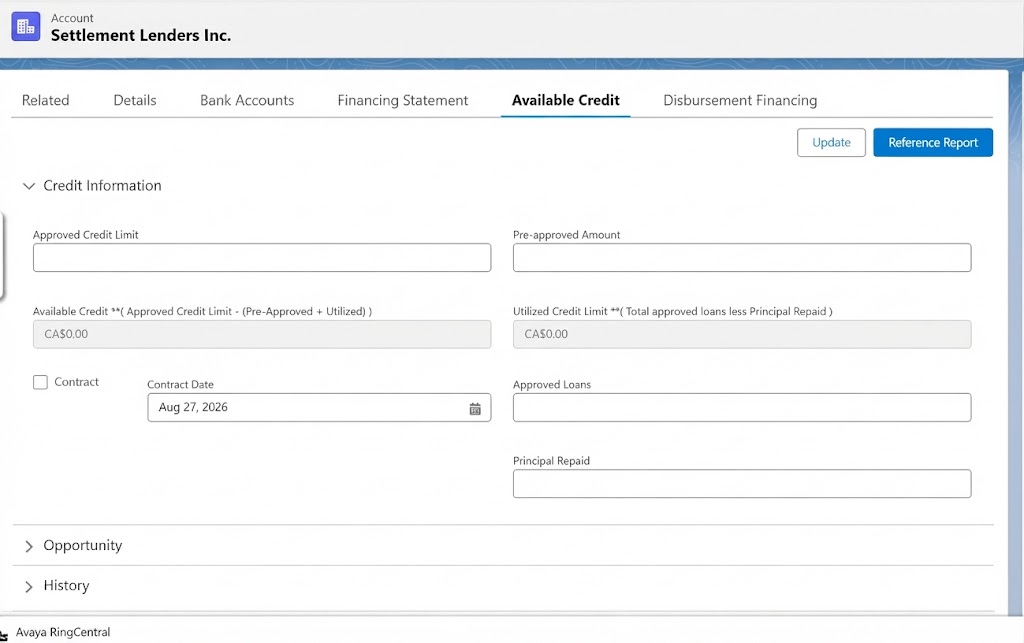The height and width of the screenshot is (643, 1024).
Task: Click the Opportunity section title
Action: tap(83, 546)
